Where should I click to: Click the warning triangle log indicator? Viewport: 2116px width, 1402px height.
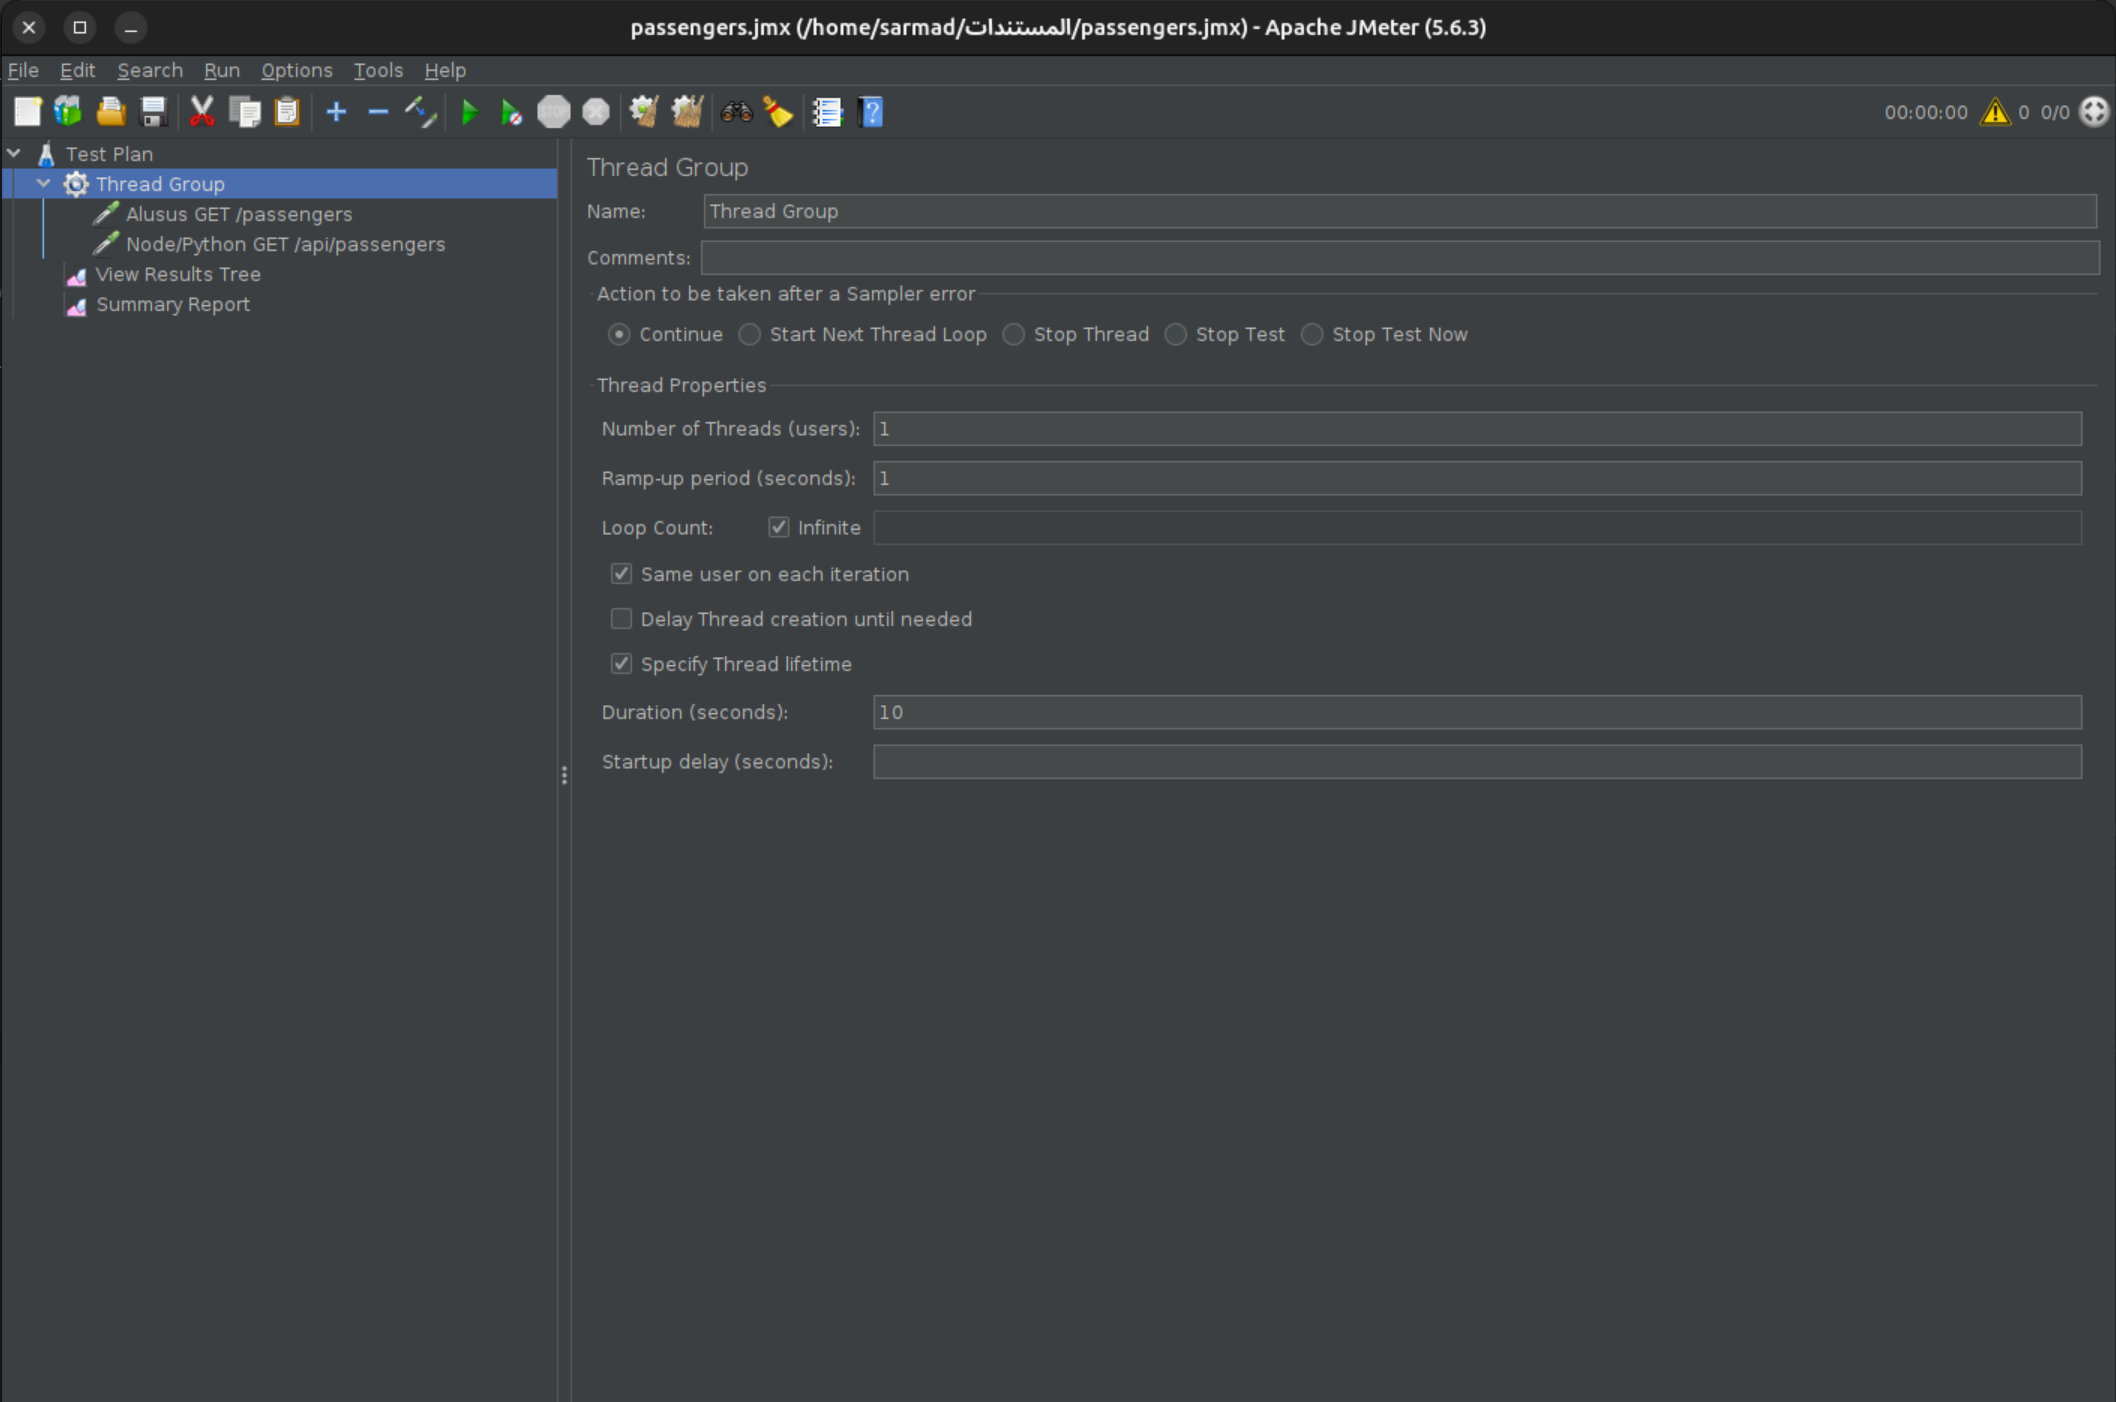(1995, 112)
